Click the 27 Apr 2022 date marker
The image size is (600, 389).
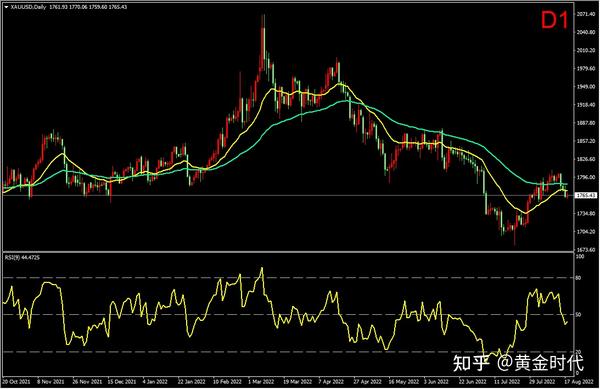(x=367, y=381)
